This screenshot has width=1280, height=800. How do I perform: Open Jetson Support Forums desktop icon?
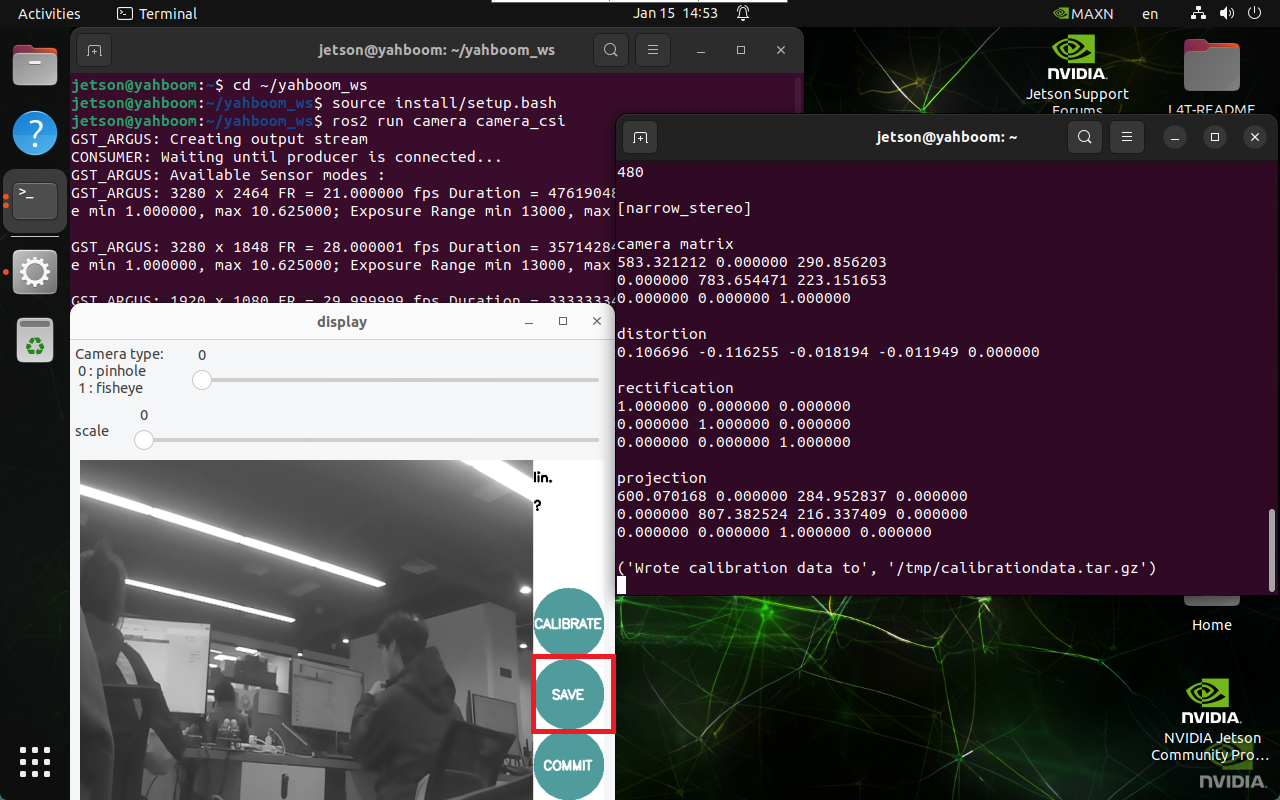tap(1077, 75)
